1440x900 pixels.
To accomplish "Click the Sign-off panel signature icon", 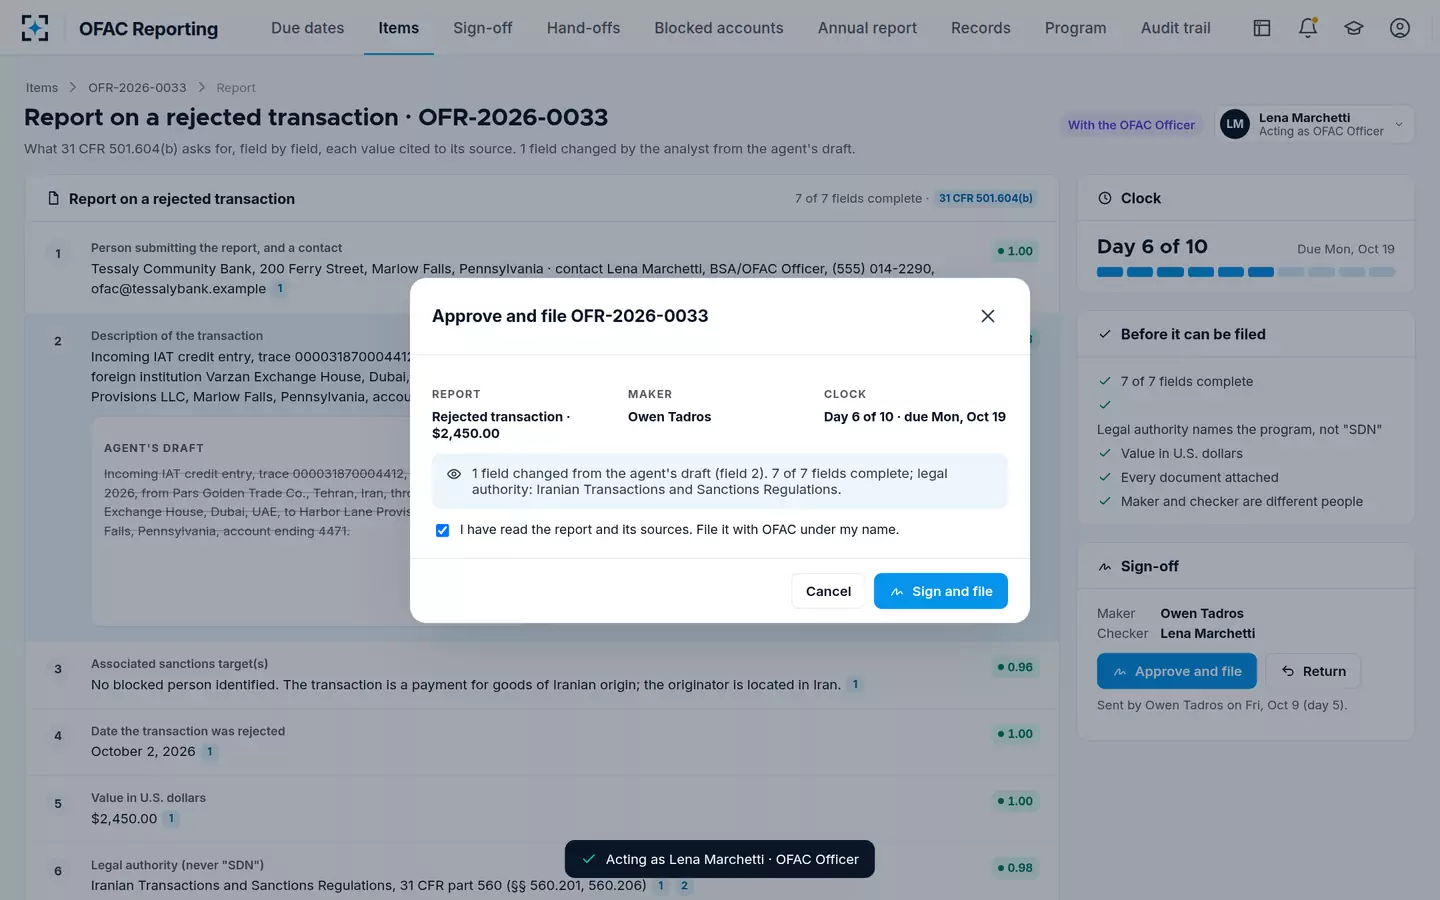I will 1105,567.
